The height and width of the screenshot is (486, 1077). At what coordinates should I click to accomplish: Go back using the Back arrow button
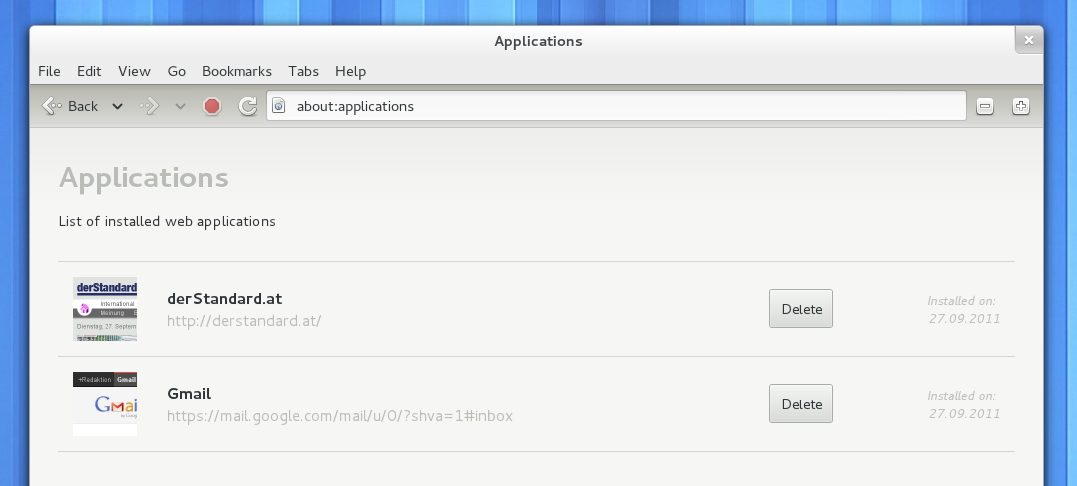[69, 106]
